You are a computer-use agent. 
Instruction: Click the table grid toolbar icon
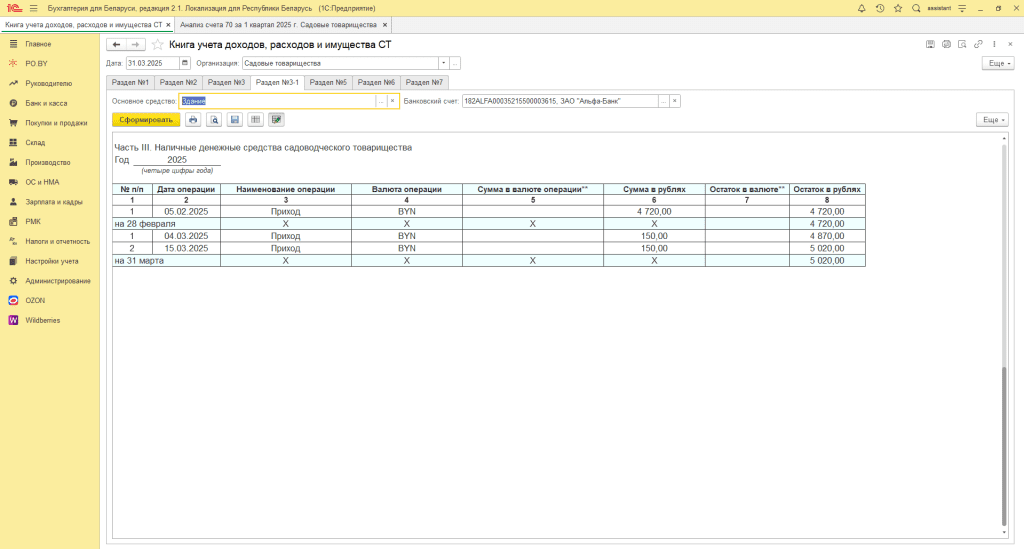pos(255,119)
